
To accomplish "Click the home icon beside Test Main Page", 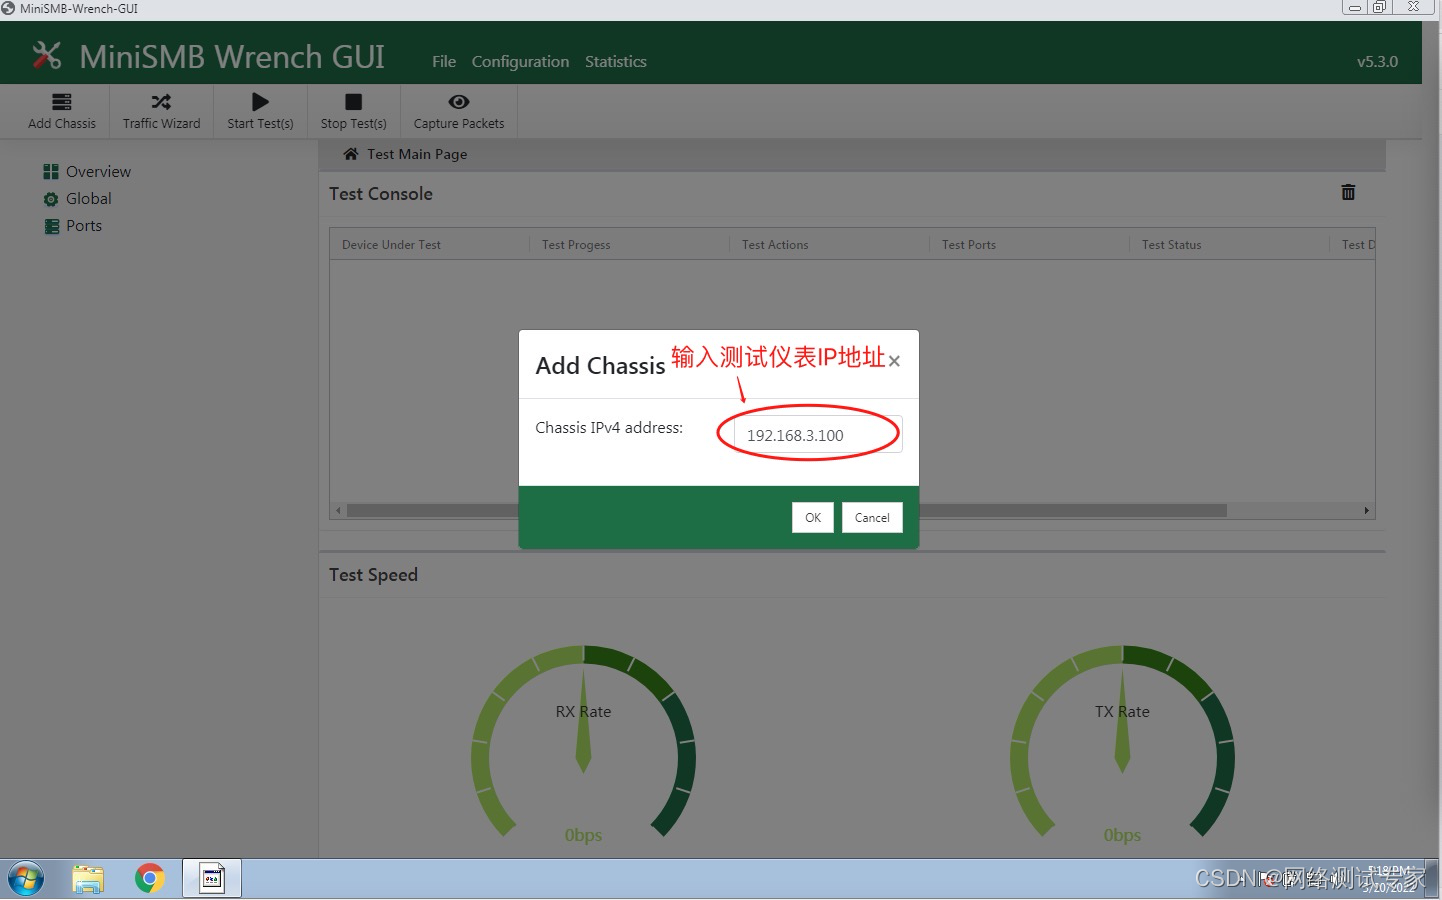I will click(x=350, y=153).
